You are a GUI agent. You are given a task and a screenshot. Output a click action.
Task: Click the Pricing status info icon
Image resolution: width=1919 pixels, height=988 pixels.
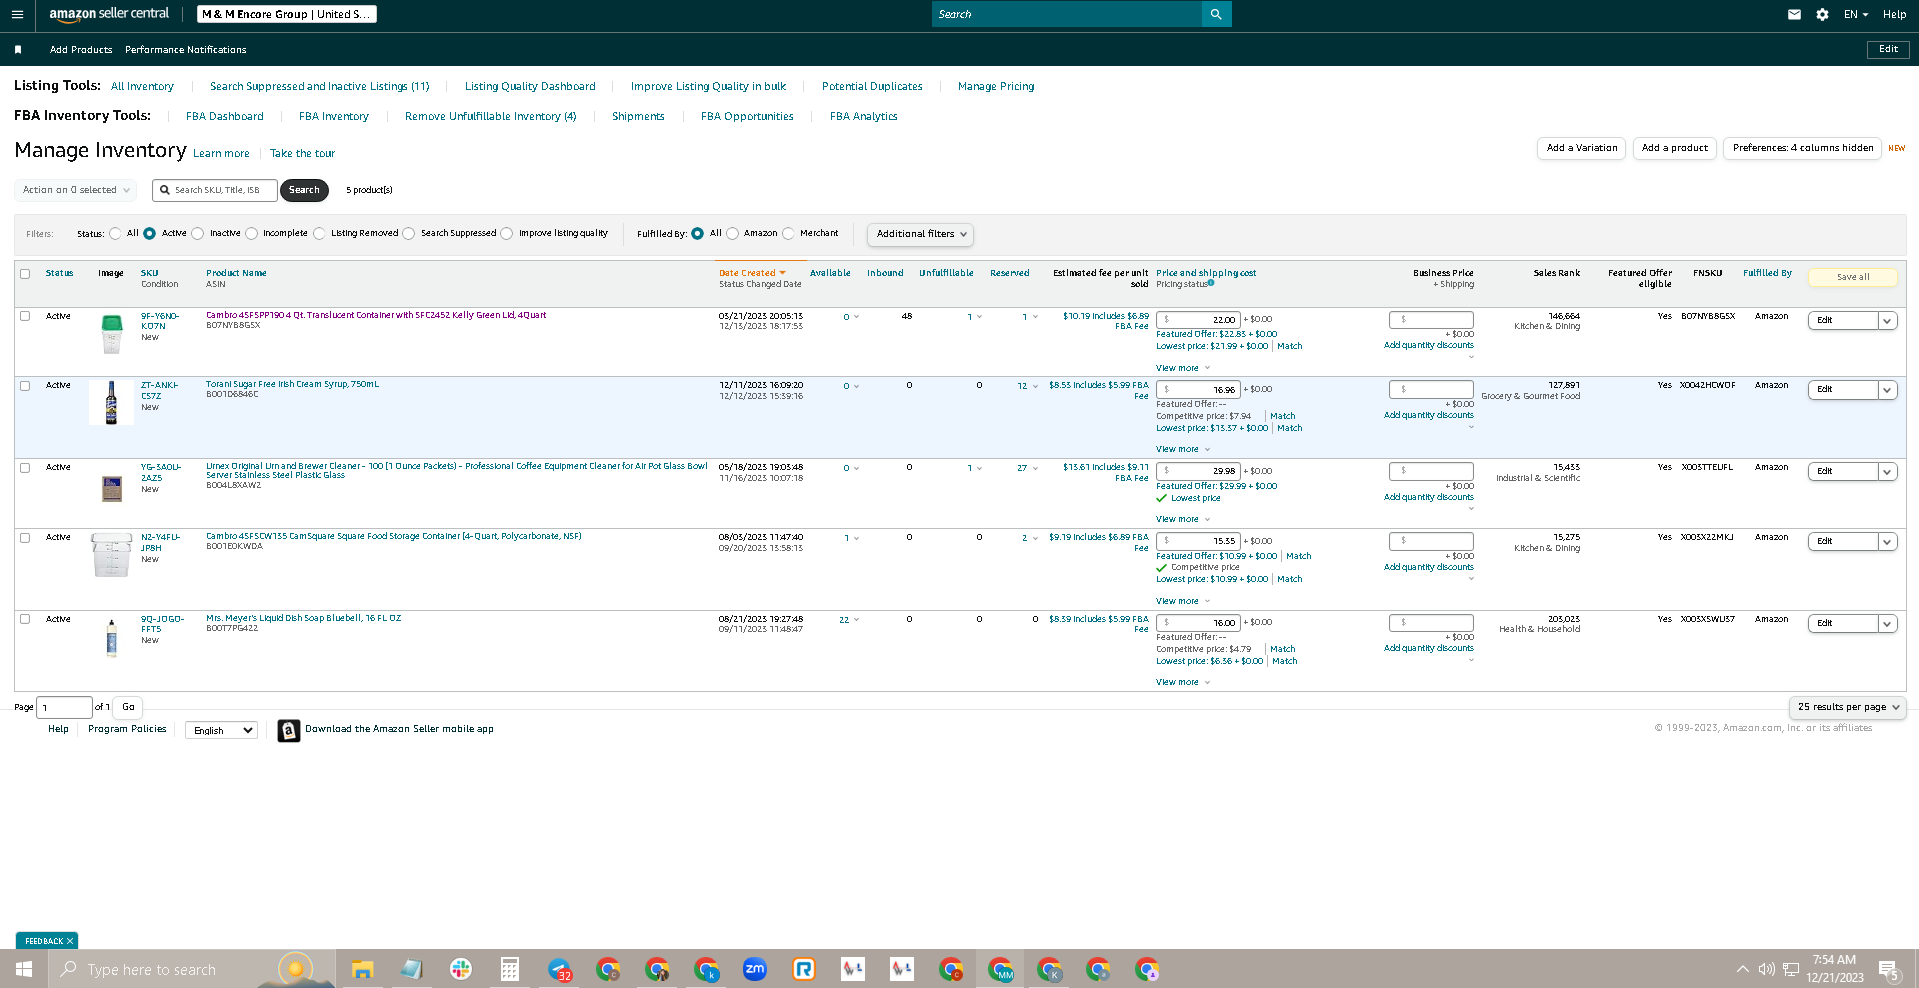coord(1211,283)
